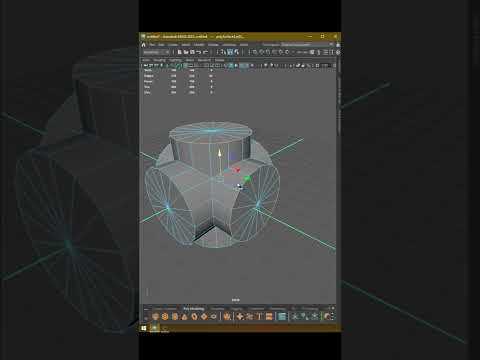
Task: Create a polygon torus from the shelf
Action: pos(194,316)
